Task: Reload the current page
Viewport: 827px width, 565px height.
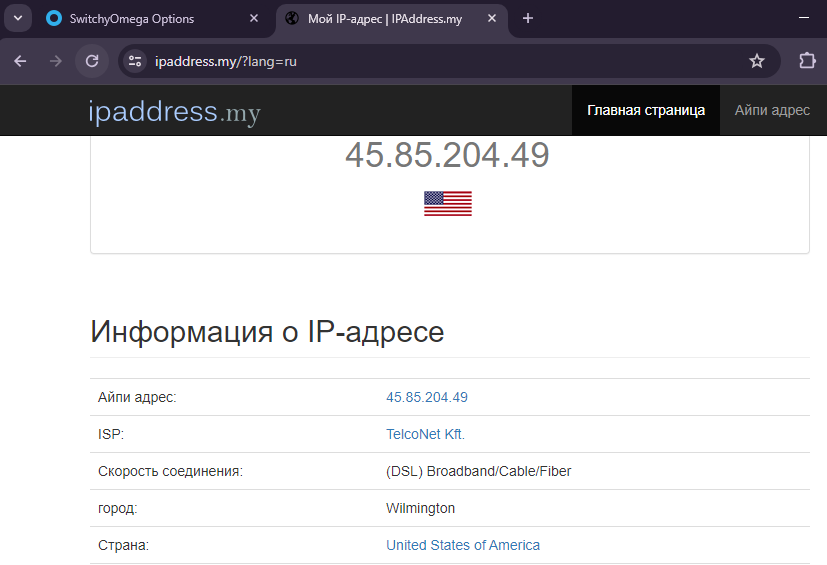Action: coord(92,61)
